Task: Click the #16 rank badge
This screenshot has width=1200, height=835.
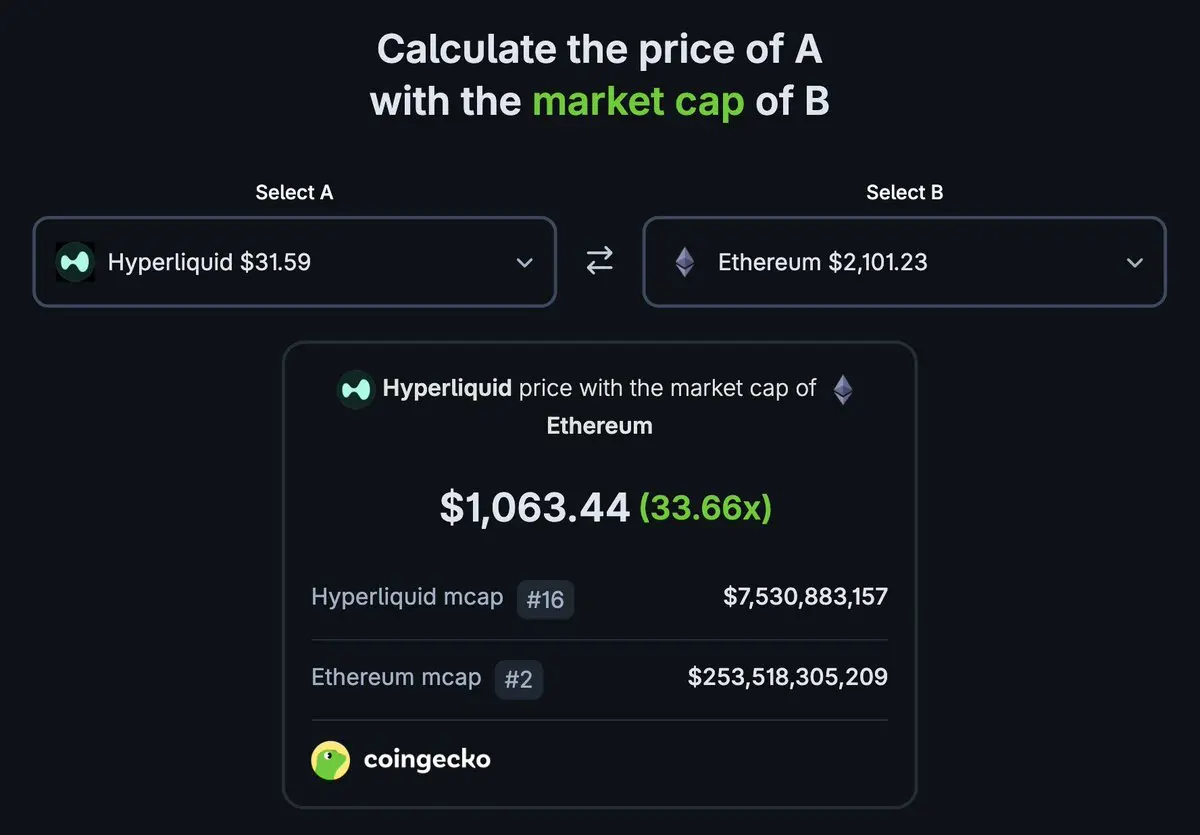Action: (545, 600)
